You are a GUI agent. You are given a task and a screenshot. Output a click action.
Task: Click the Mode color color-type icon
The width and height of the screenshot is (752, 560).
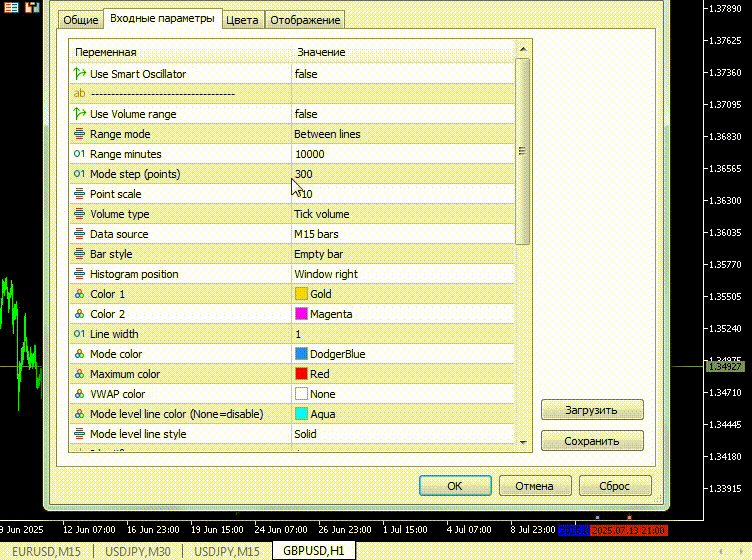tap(80, 354)
